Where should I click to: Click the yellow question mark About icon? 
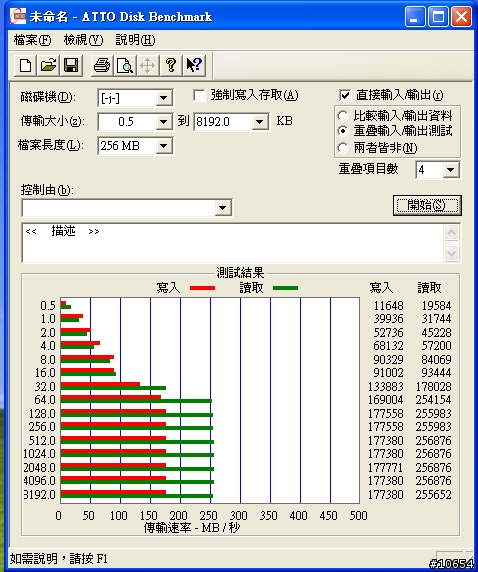(171, 66)
